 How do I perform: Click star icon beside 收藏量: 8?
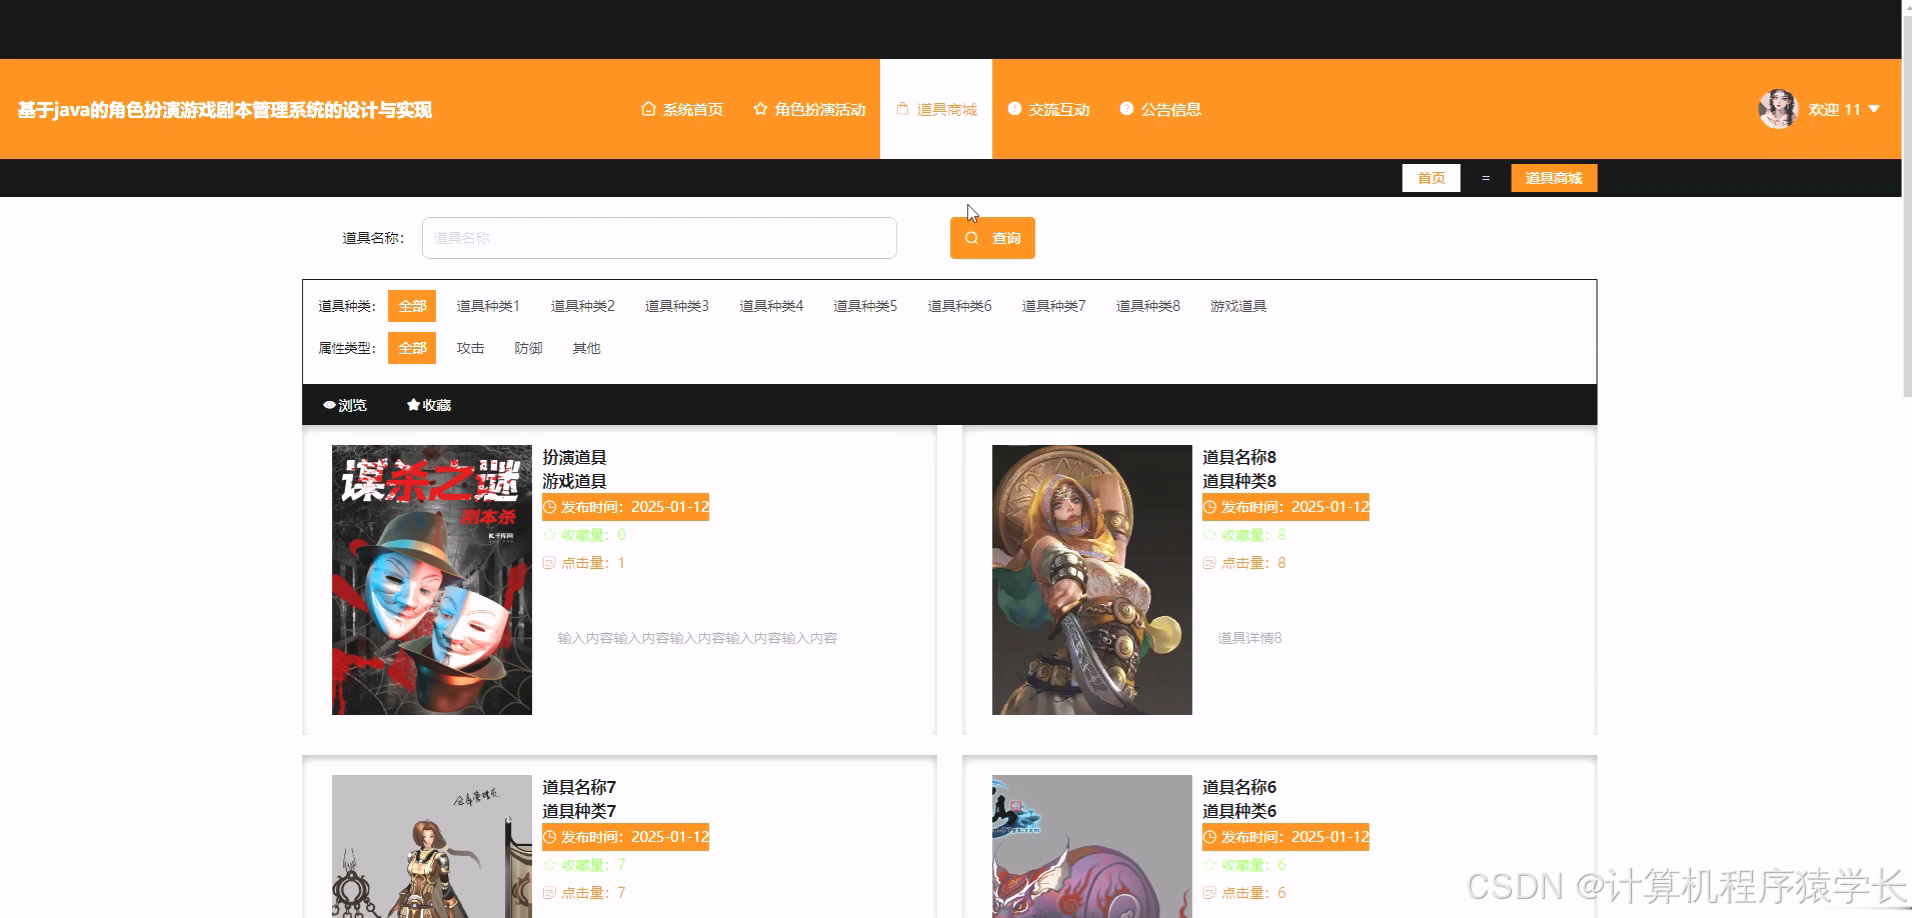coord(1209,535)
